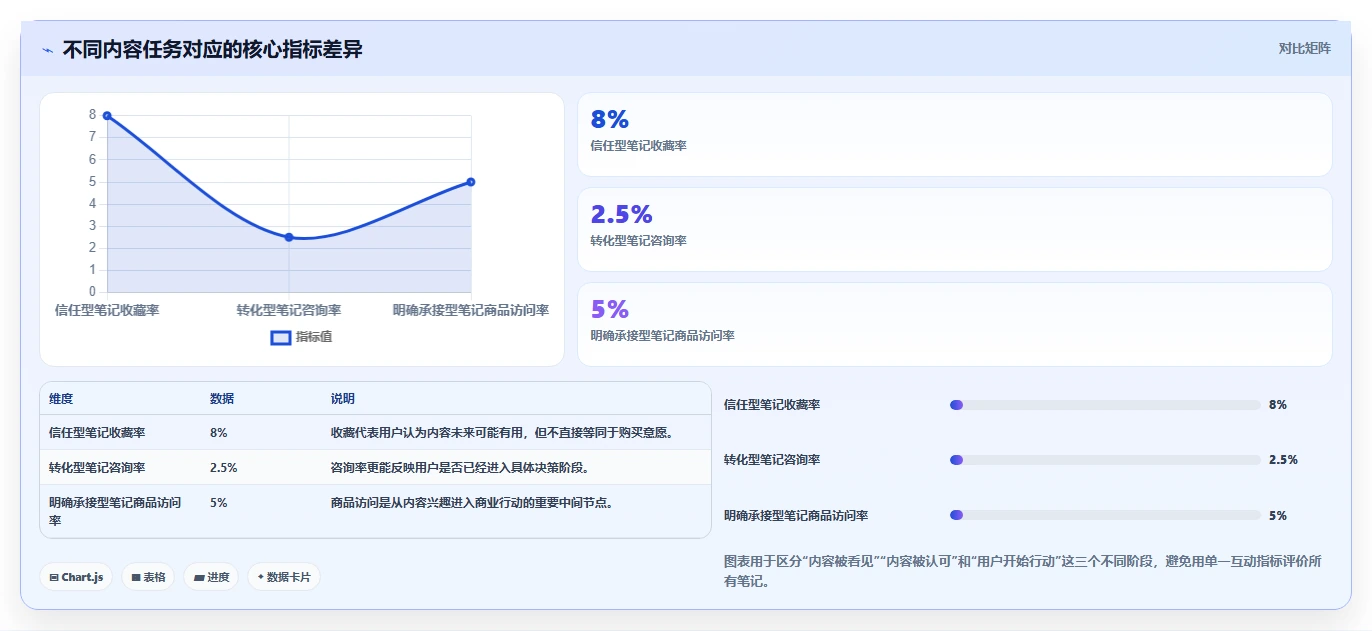The image size is (1372, 631).
Task: Click the large 8% value in the top card
Action: coord(610,120)
